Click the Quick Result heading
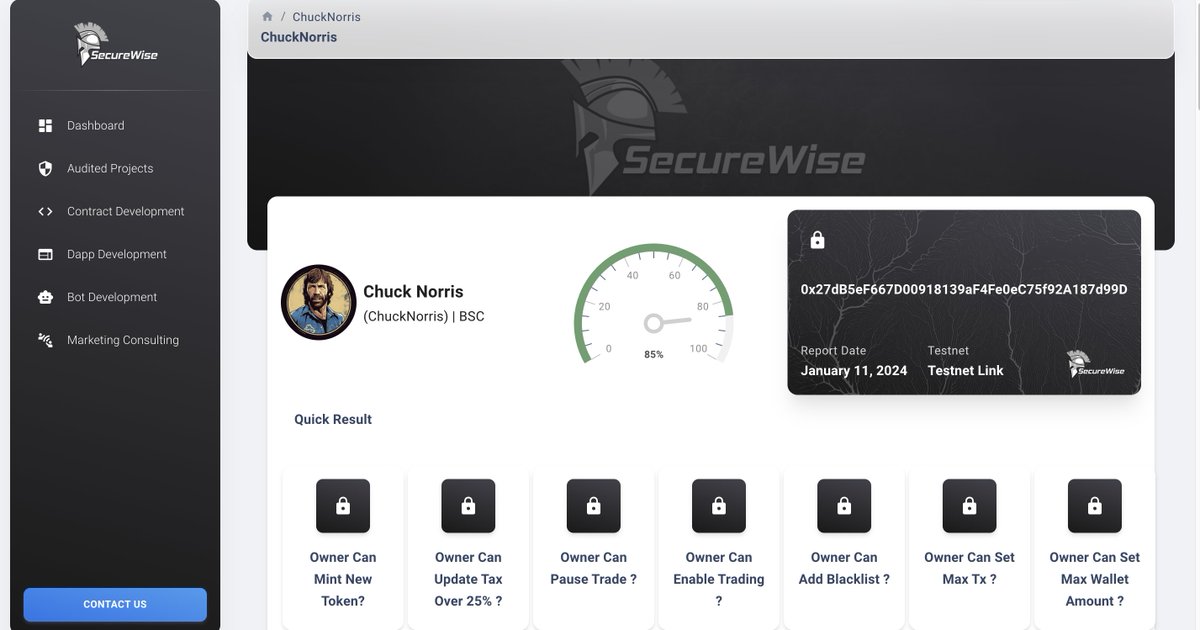This screenshot has width=1200, height=630. tap(333, 419)
